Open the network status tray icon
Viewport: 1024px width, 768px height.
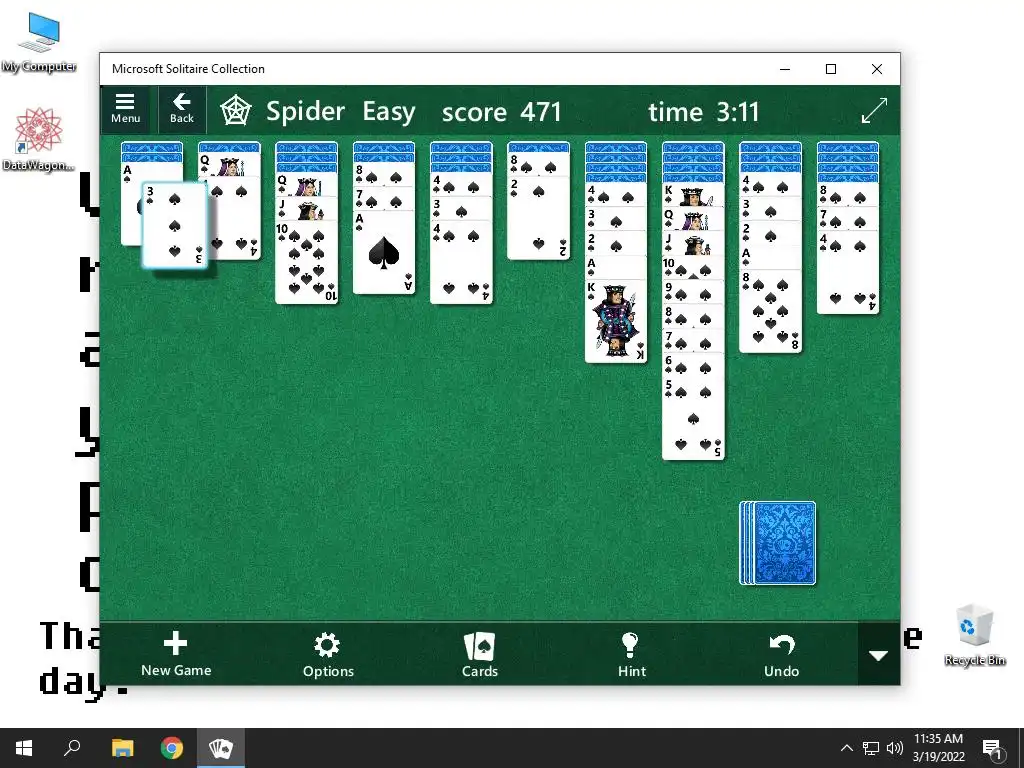coord(871,748)
